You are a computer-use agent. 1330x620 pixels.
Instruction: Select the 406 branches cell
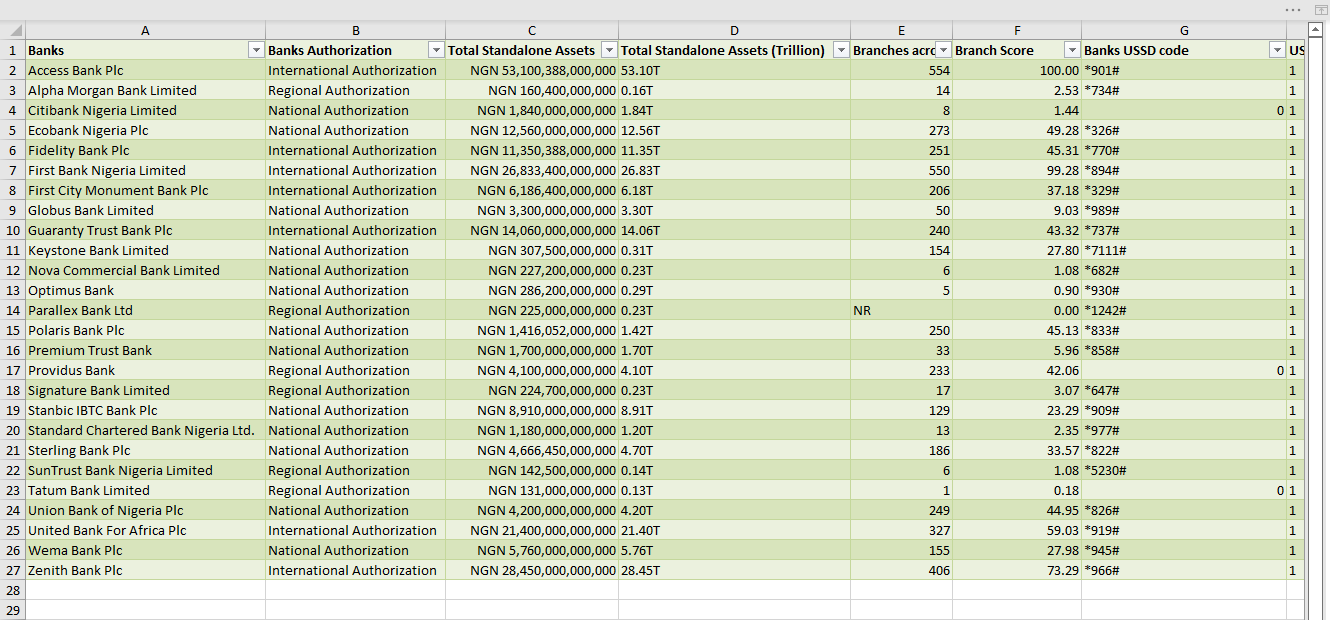pyautogui.click(x=901, y=570)
